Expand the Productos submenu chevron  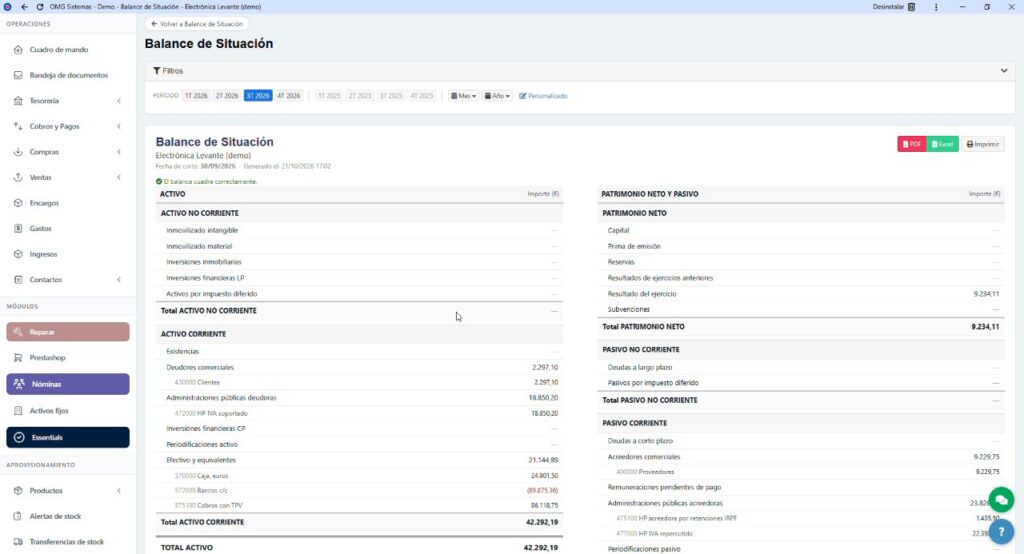point(119,491)
